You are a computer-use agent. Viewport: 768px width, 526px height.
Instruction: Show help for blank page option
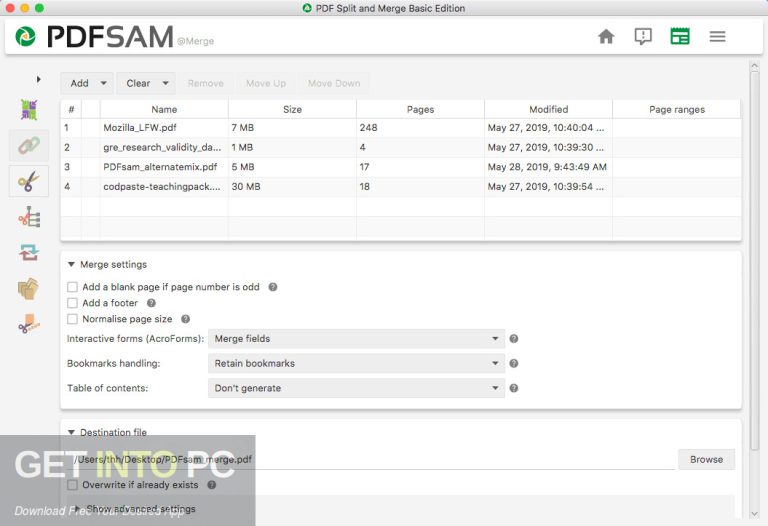273,287
